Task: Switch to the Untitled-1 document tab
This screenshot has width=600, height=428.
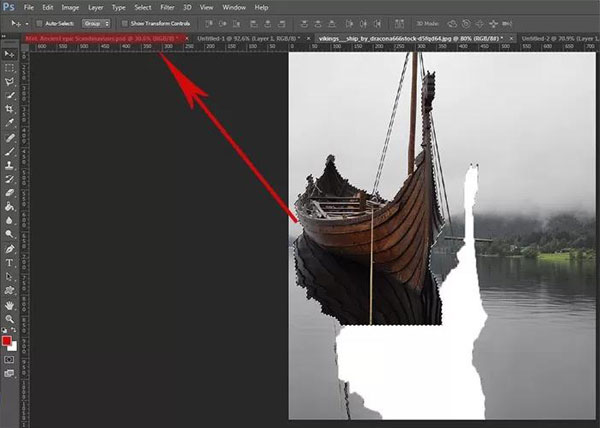Action: point(248,39)
